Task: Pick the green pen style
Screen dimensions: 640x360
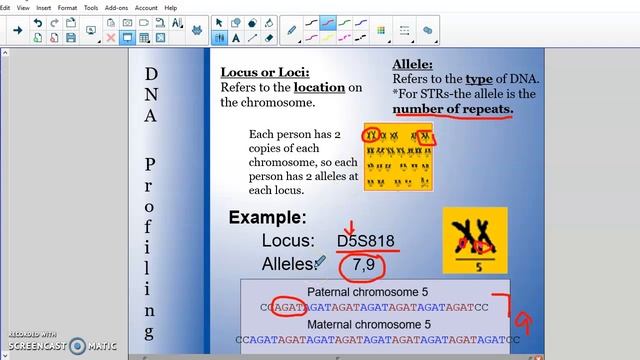Action: tap(344, 23)
